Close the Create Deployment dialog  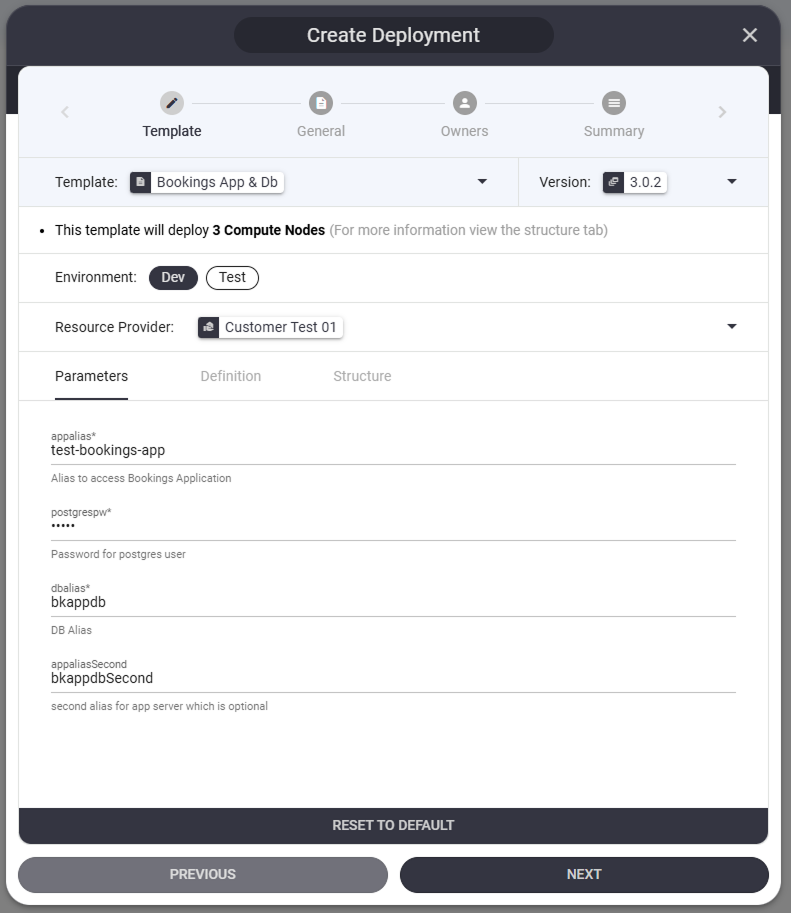point(750,35)
